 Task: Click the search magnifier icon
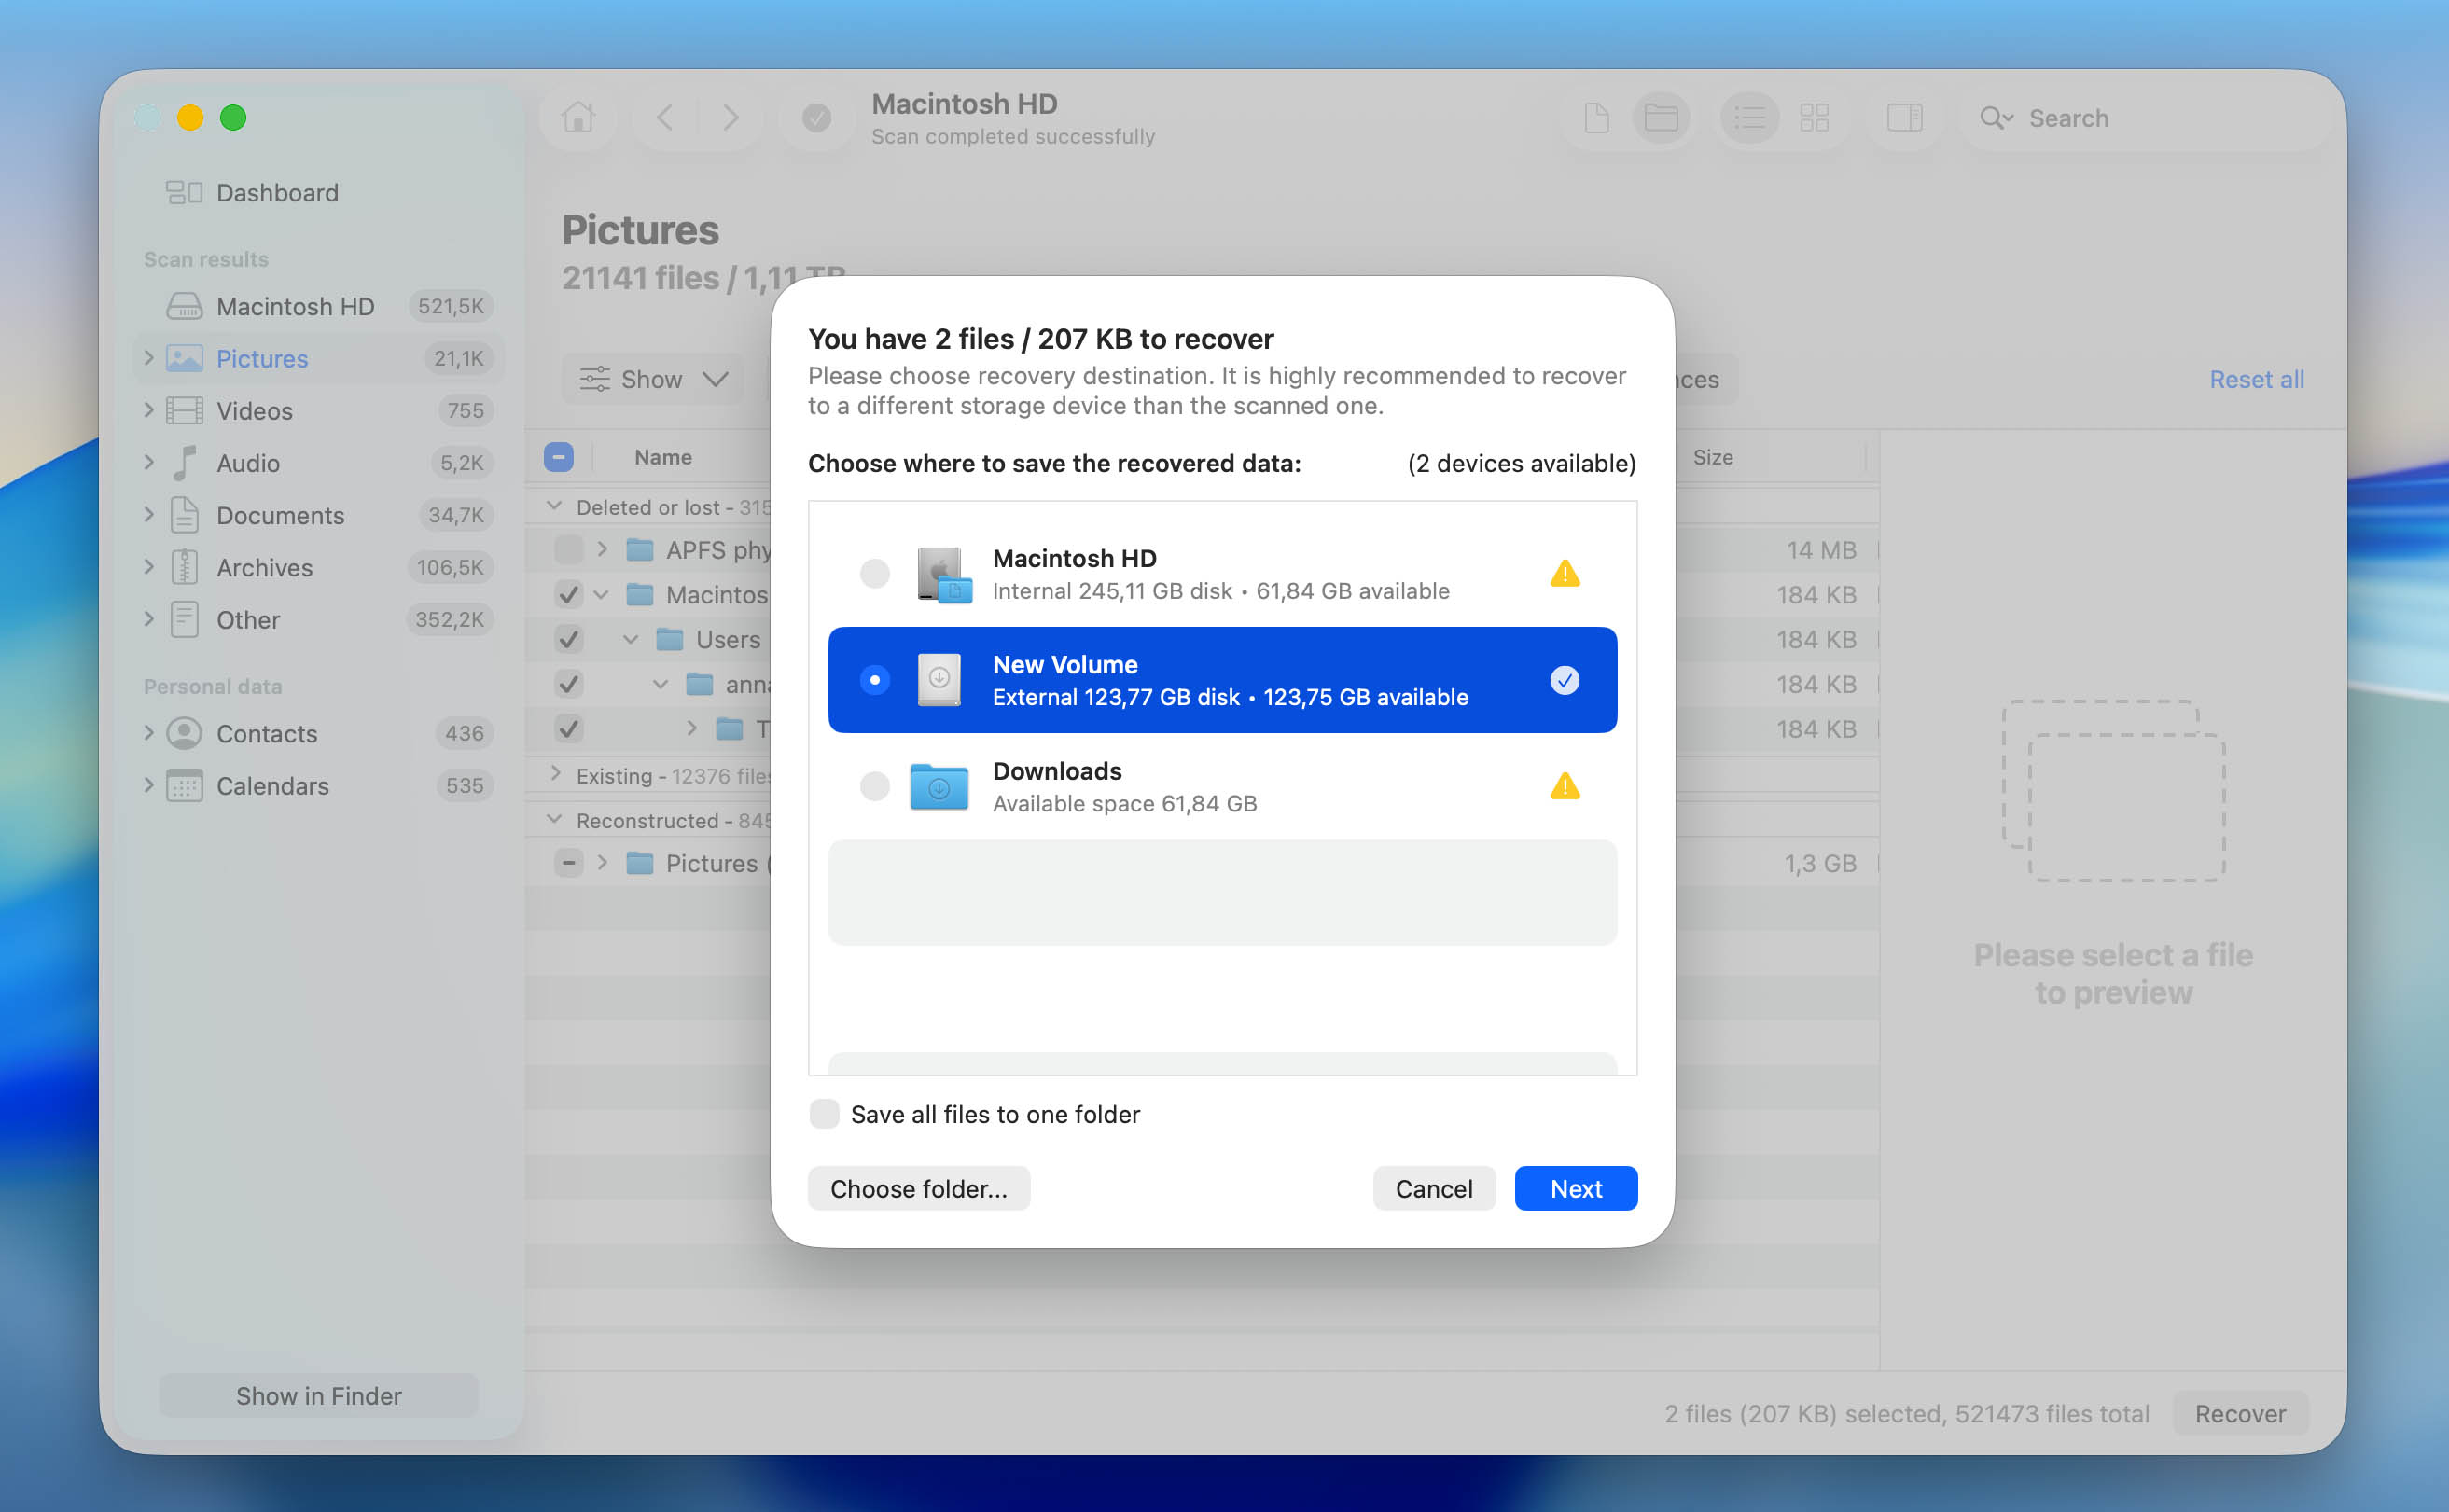pyautogui.click(x=1995, y=118)
